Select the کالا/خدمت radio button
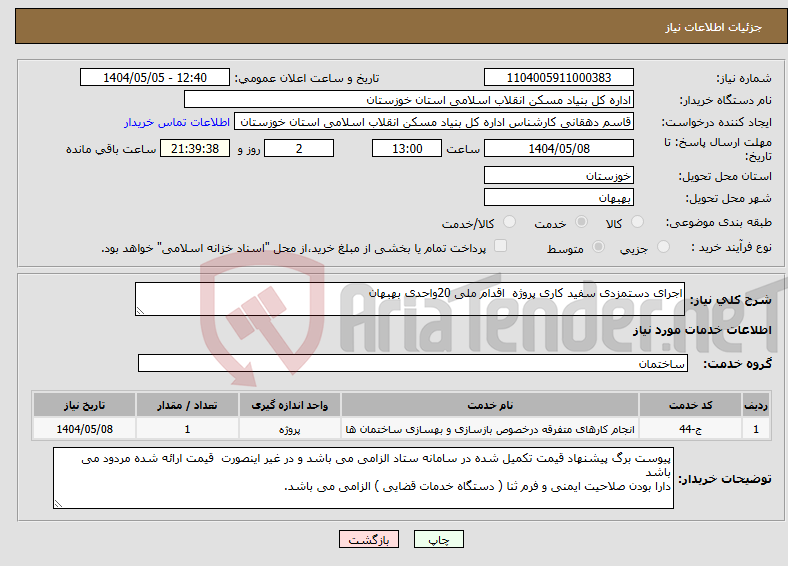This screenshot has height=566, width=788. pos(510,222)
